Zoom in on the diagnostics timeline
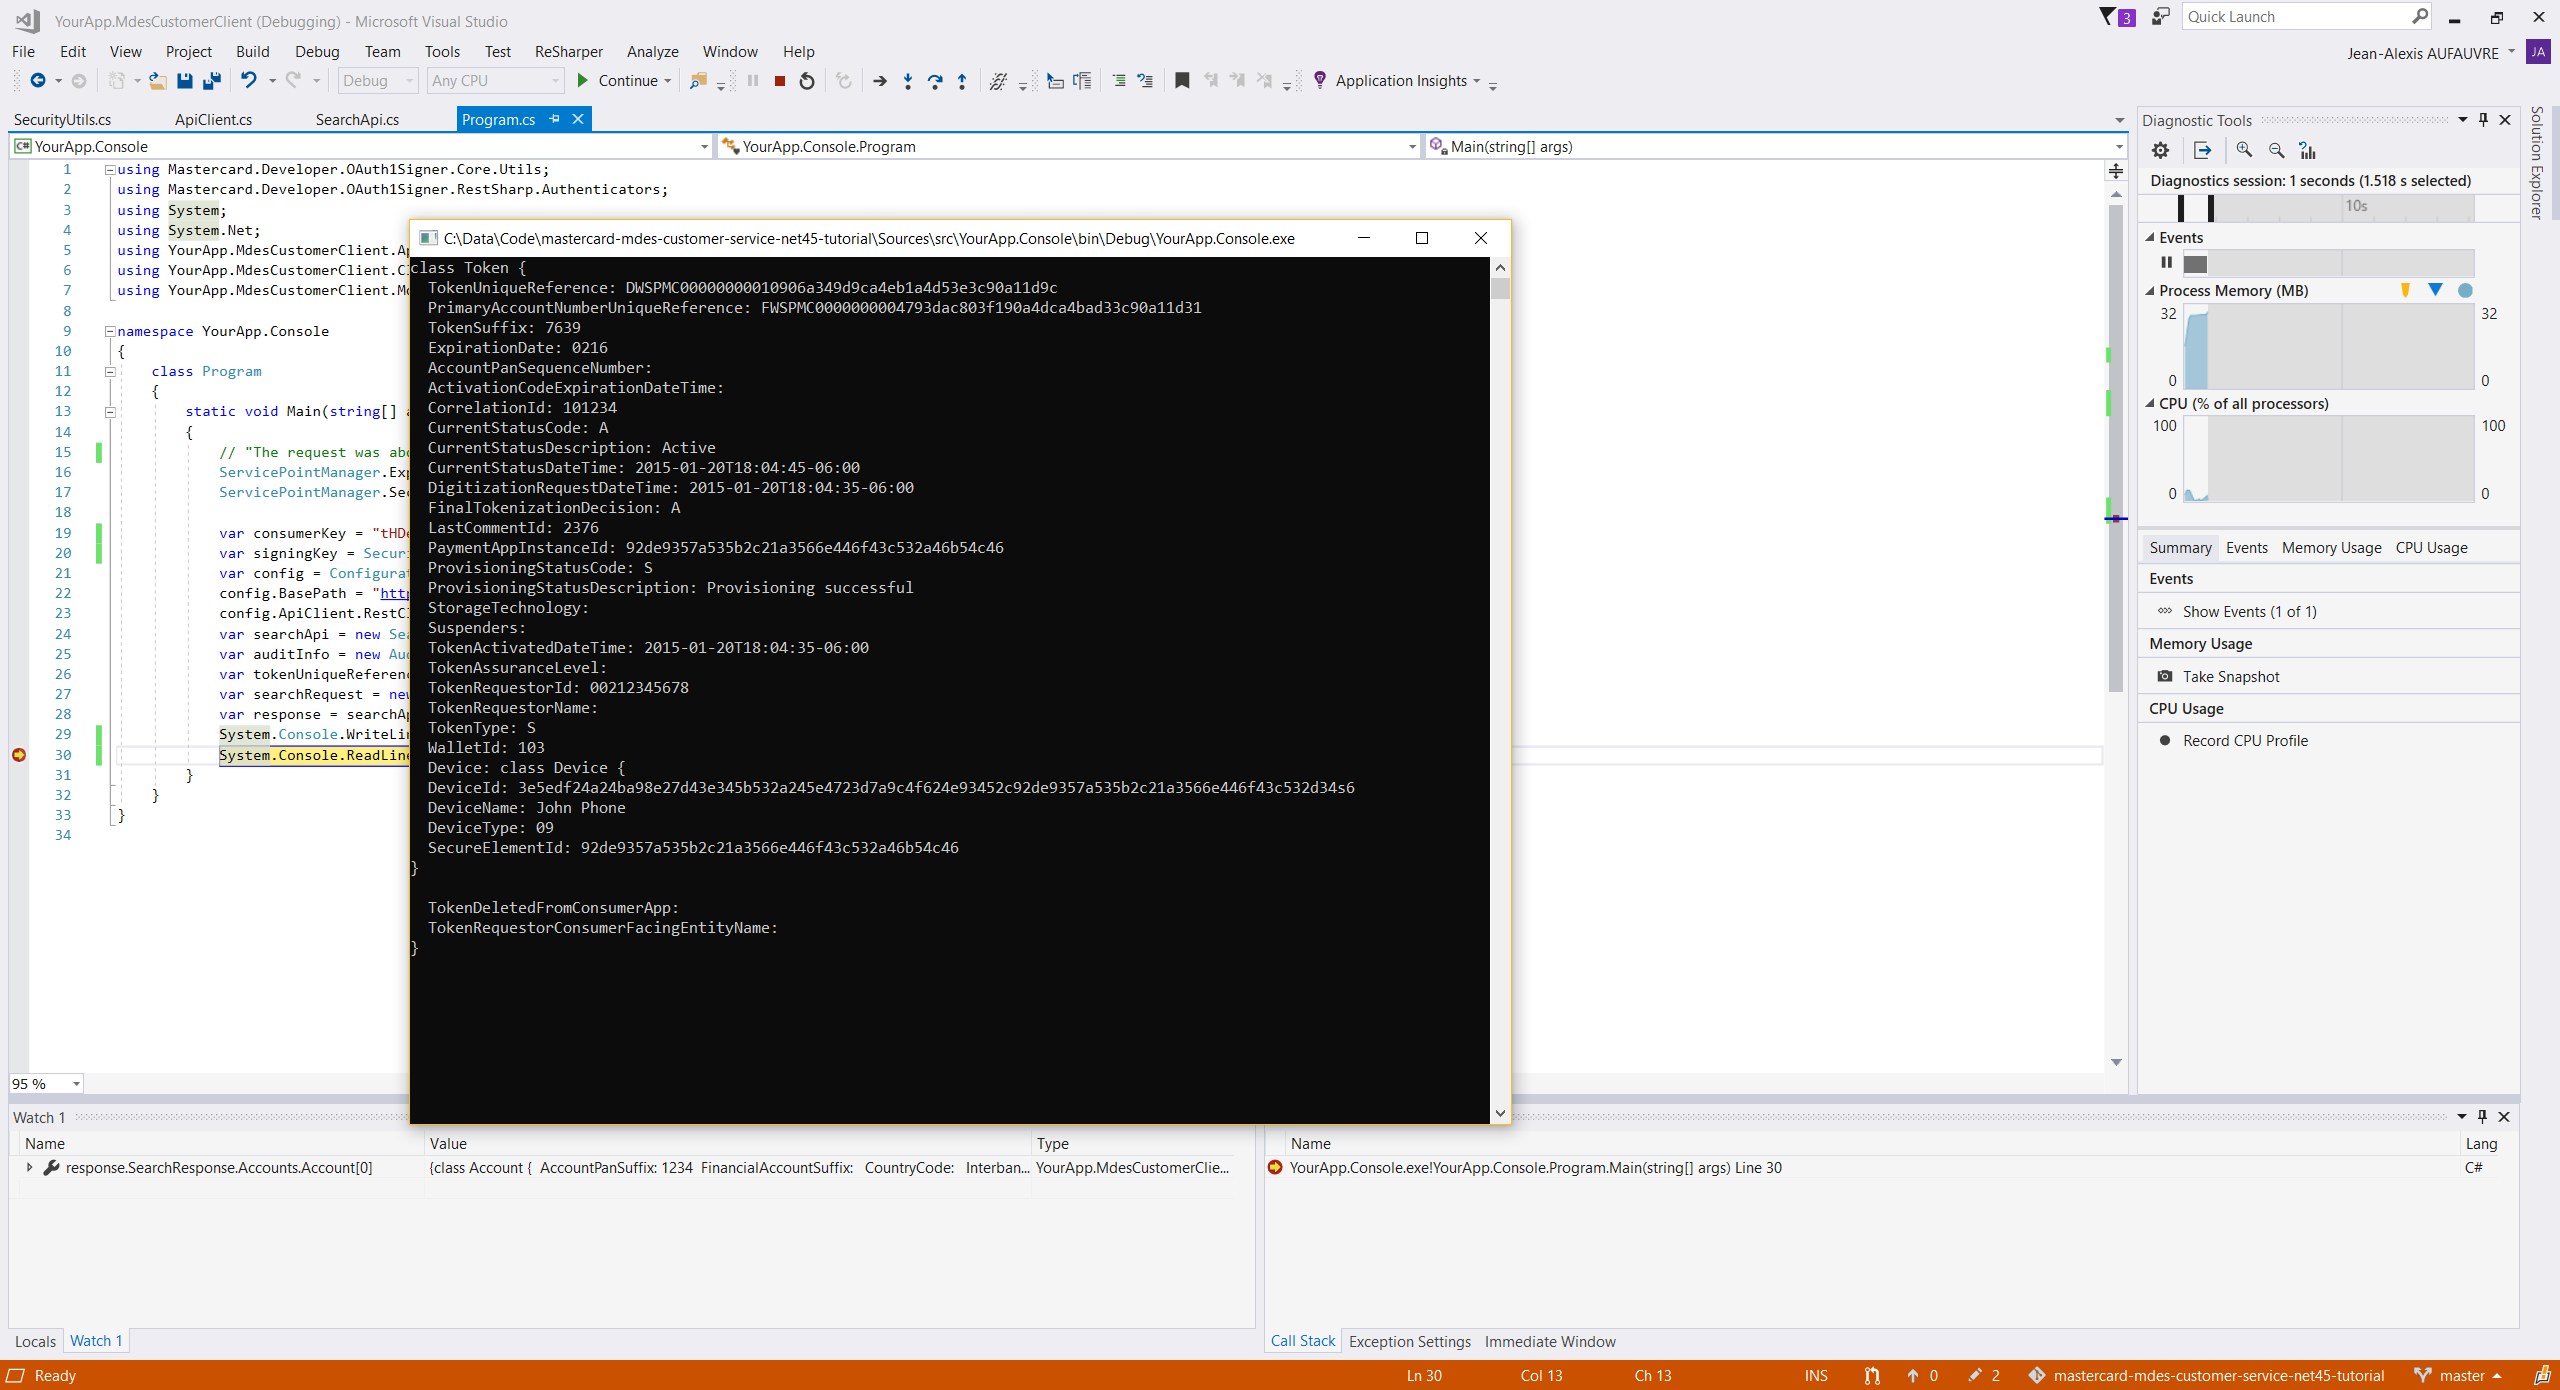This screenshot has height=1390, width=2560. coord(2244,150)
